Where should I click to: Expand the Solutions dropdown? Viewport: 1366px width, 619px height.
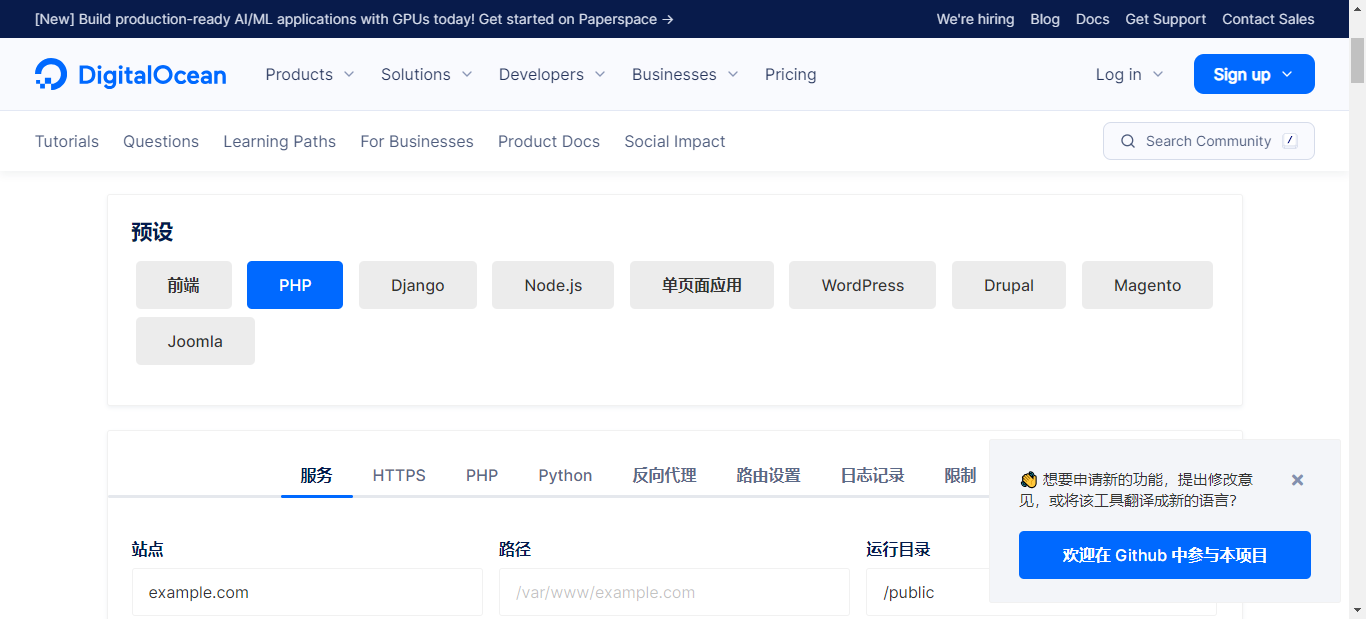427,74
